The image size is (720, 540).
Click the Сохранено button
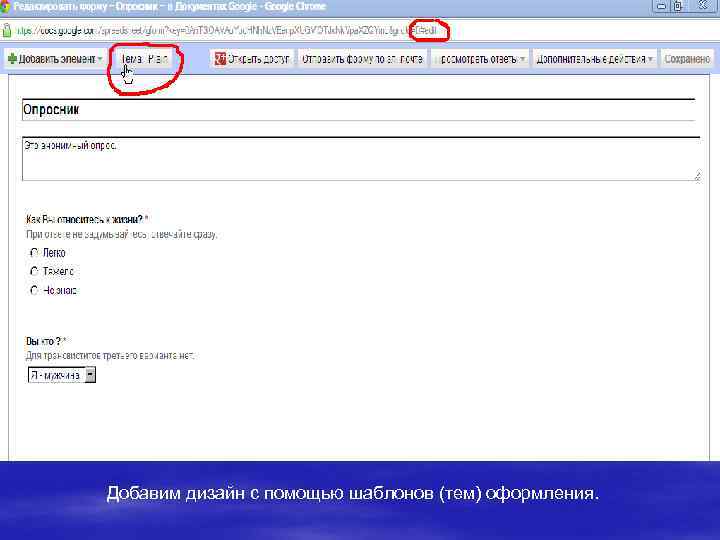687,59
